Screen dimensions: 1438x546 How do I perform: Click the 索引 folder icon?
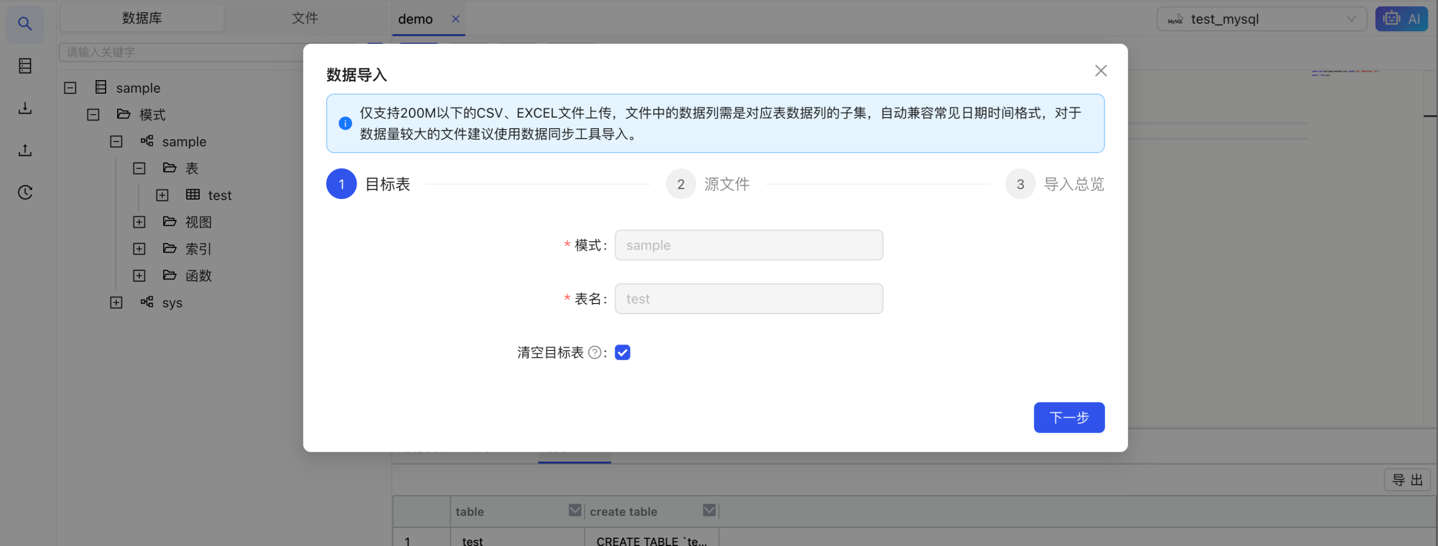170,249
